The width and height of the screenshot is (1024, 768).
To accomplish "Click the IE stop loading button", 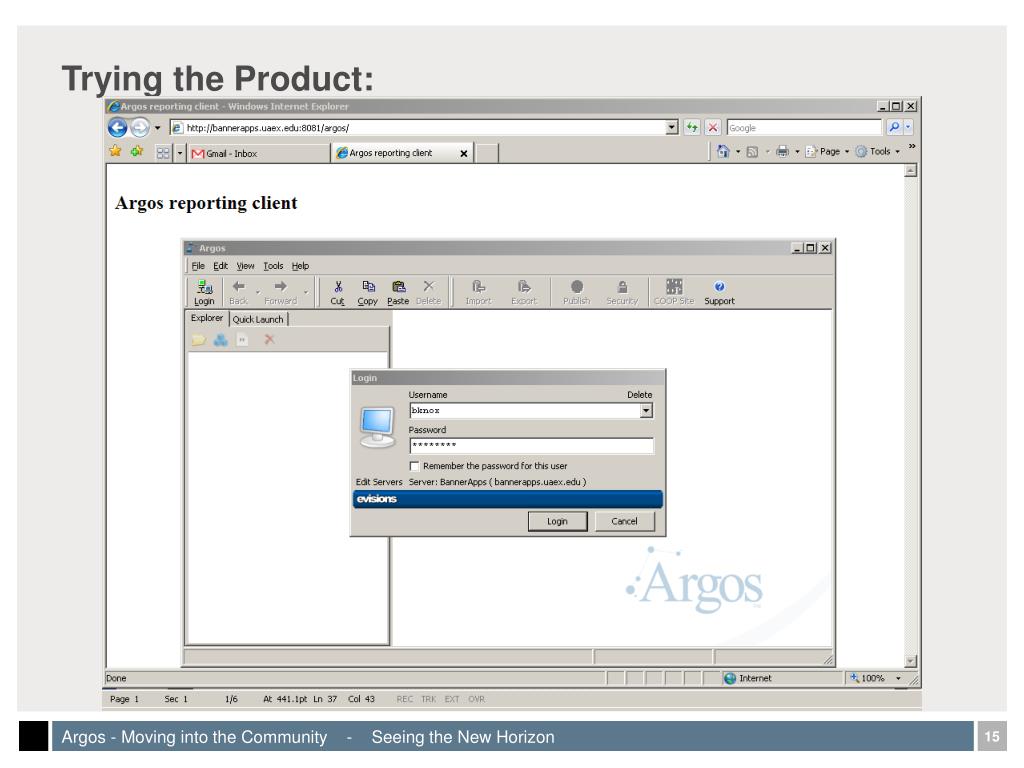I will pyautogui.click(x=713, y=127).
